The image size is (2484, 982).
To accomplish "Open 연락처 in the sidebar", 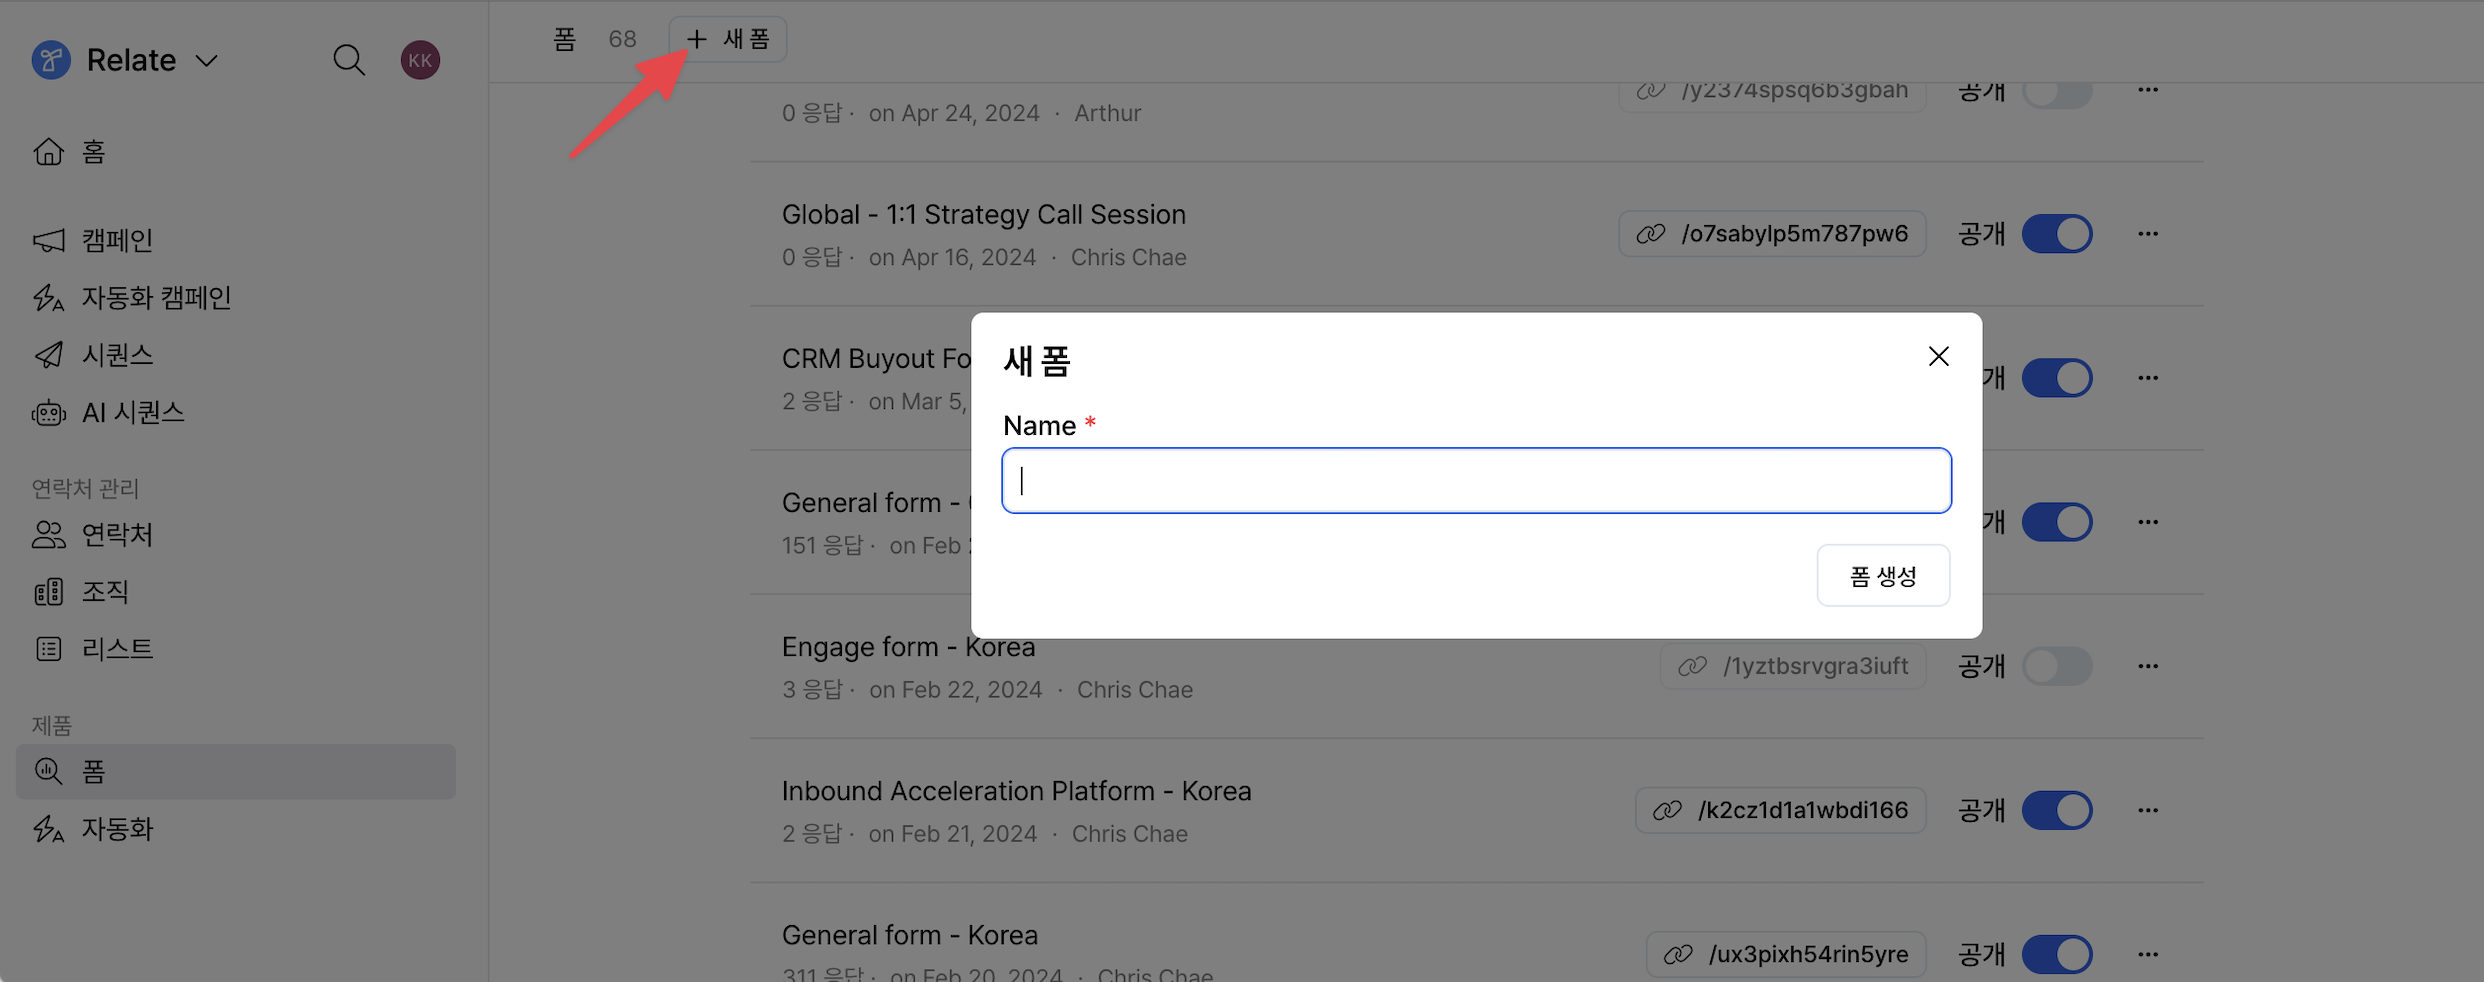I will [236, 535].
